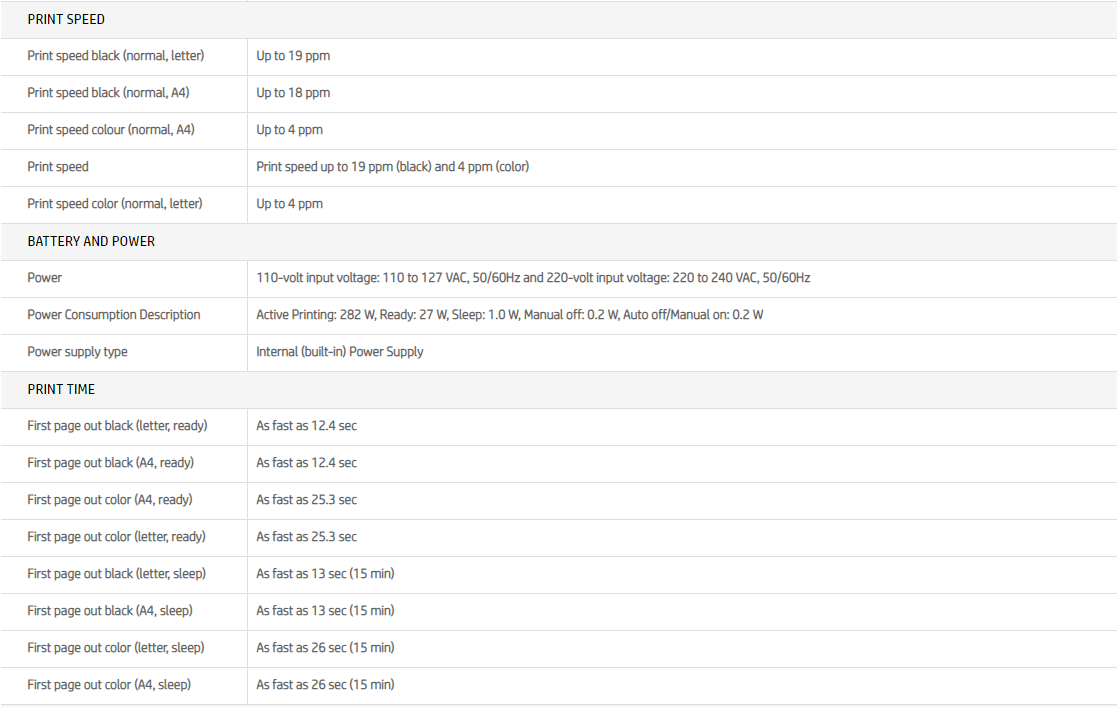The height and width of the screenshot is (707, 1117).
Task: Click the Active Printing 282 W consumption text
Action: coord(509,315)
